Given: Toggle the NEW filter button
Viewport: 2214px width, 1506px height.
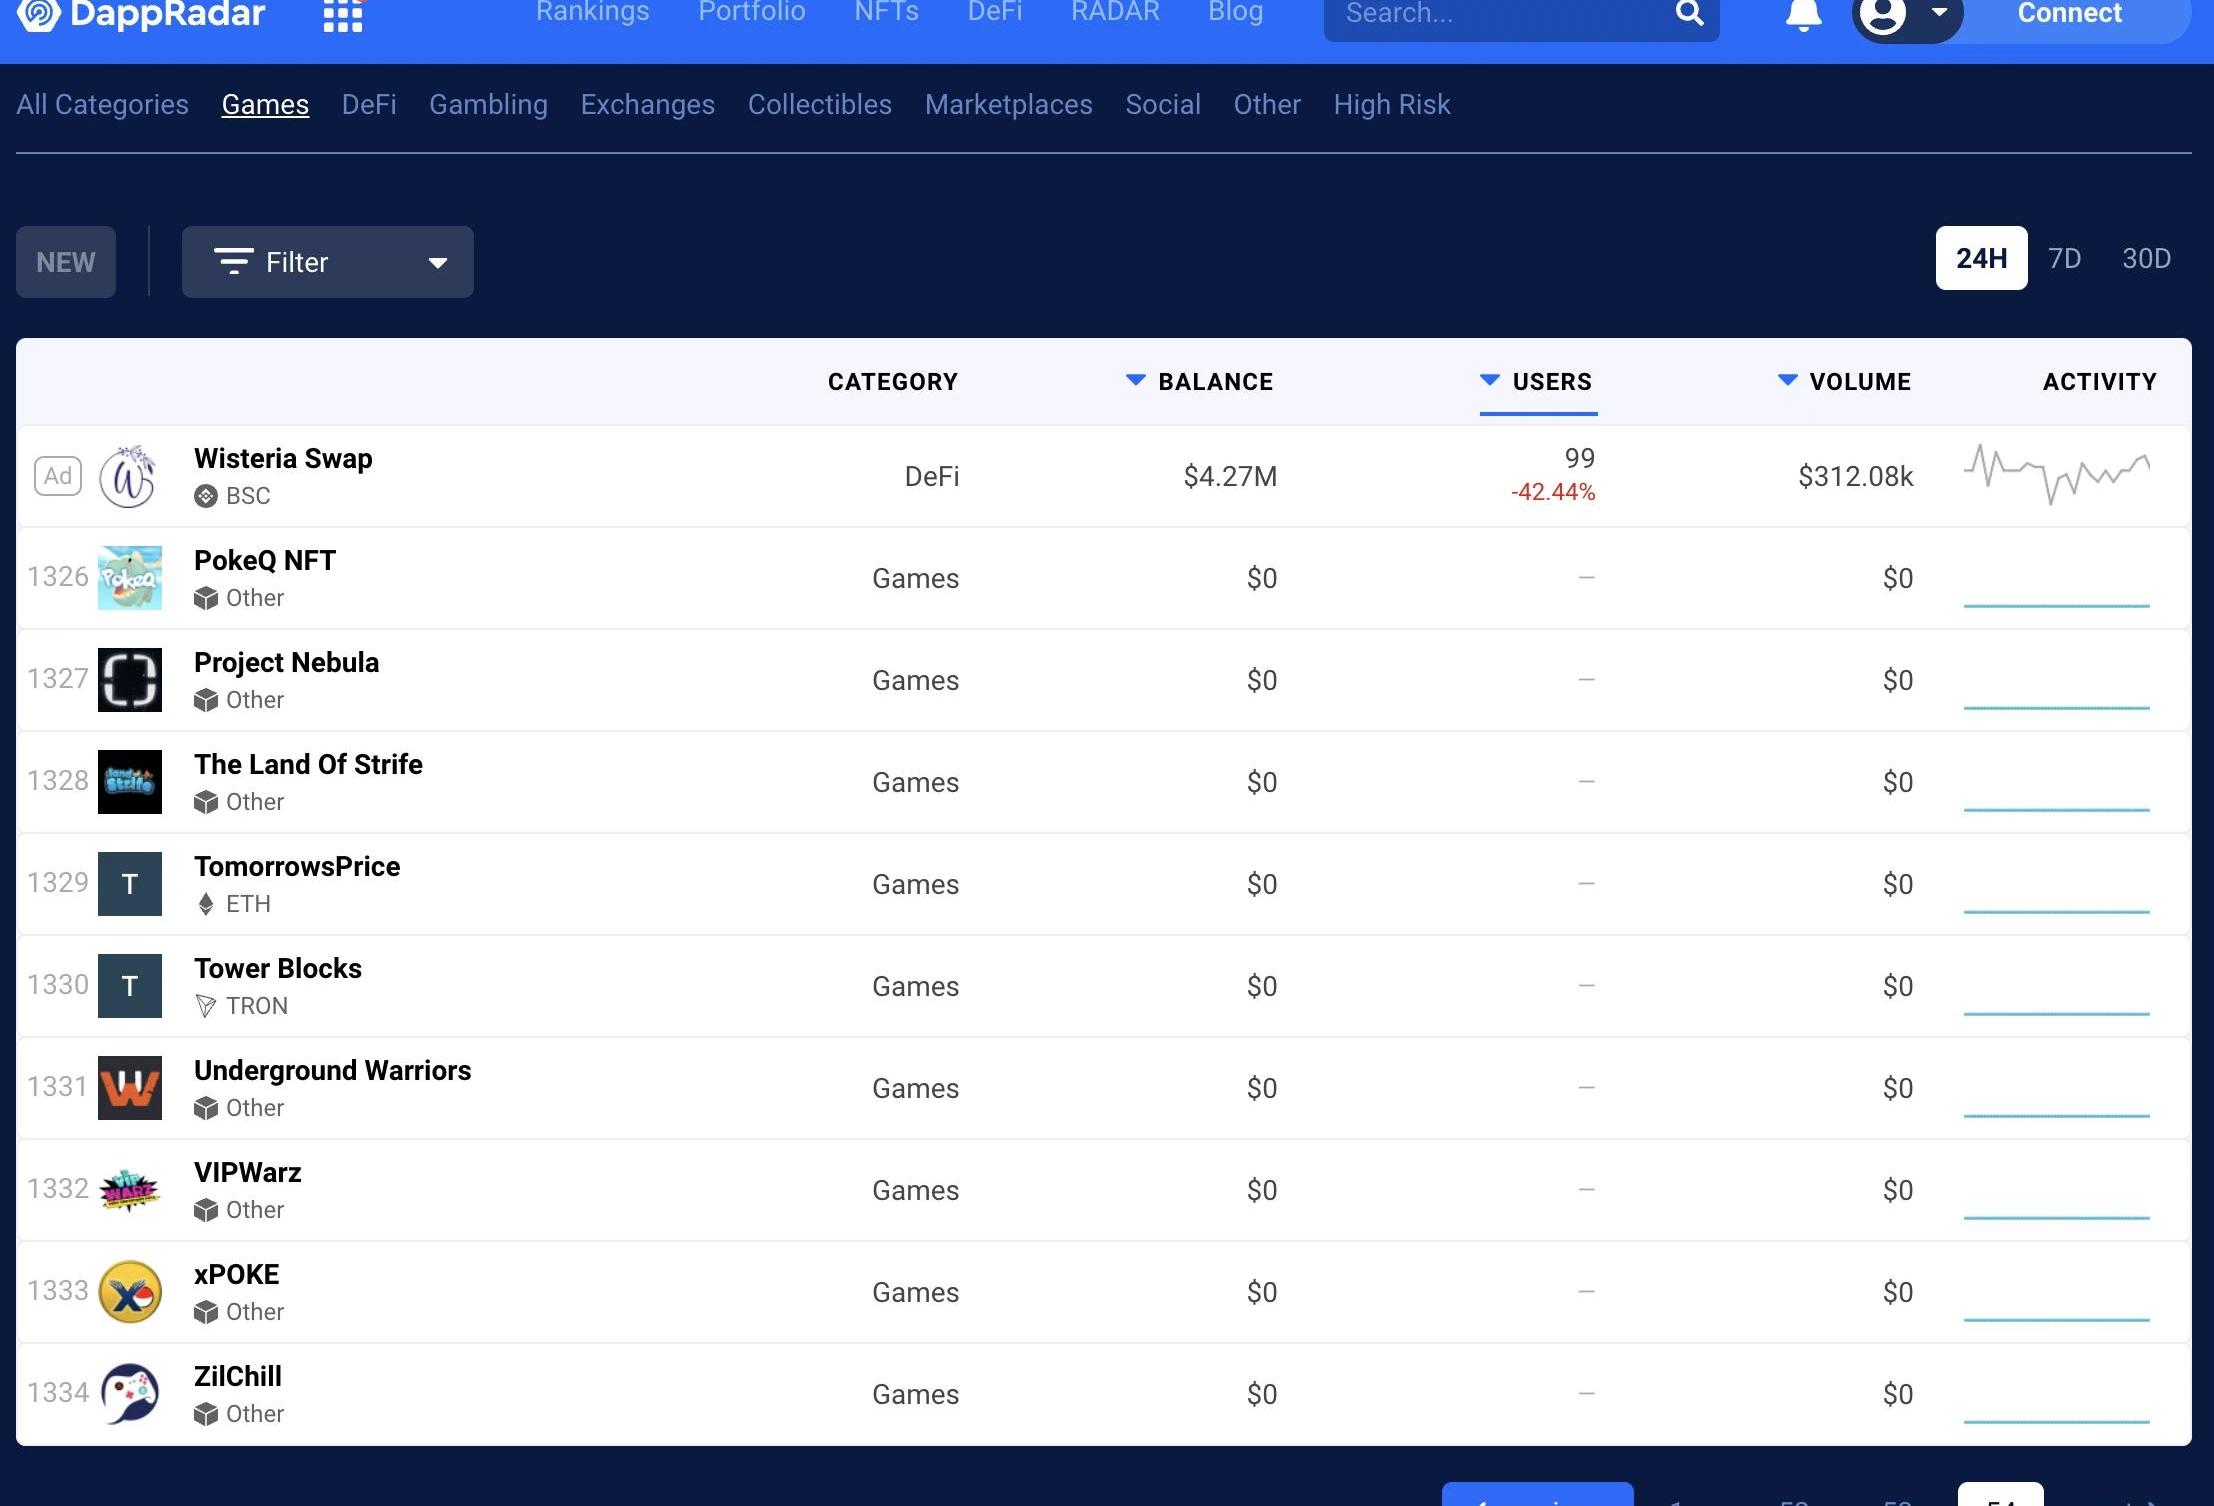Looking at the screenshot, I should click(66, 262).
